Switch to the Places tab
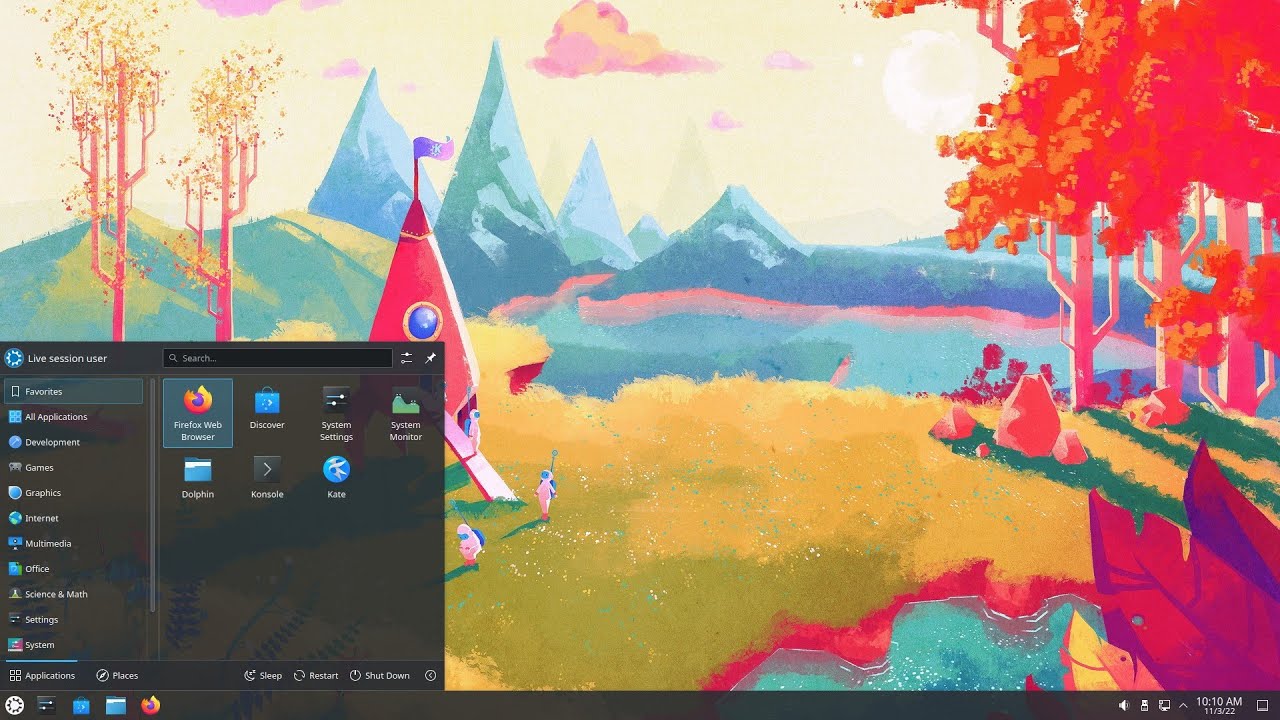The width and height of the screenshot is (1280, 720). (117, 675)
